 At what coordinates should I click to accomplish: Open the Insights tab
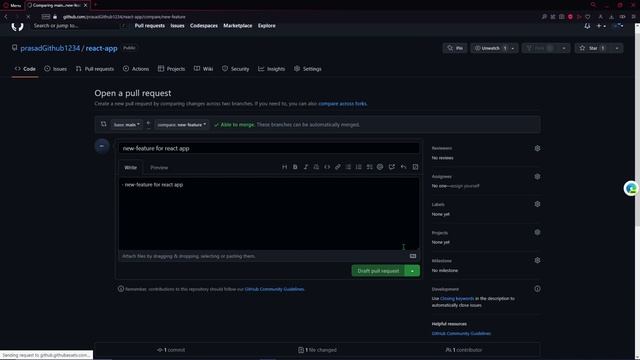tap(271, 69)
